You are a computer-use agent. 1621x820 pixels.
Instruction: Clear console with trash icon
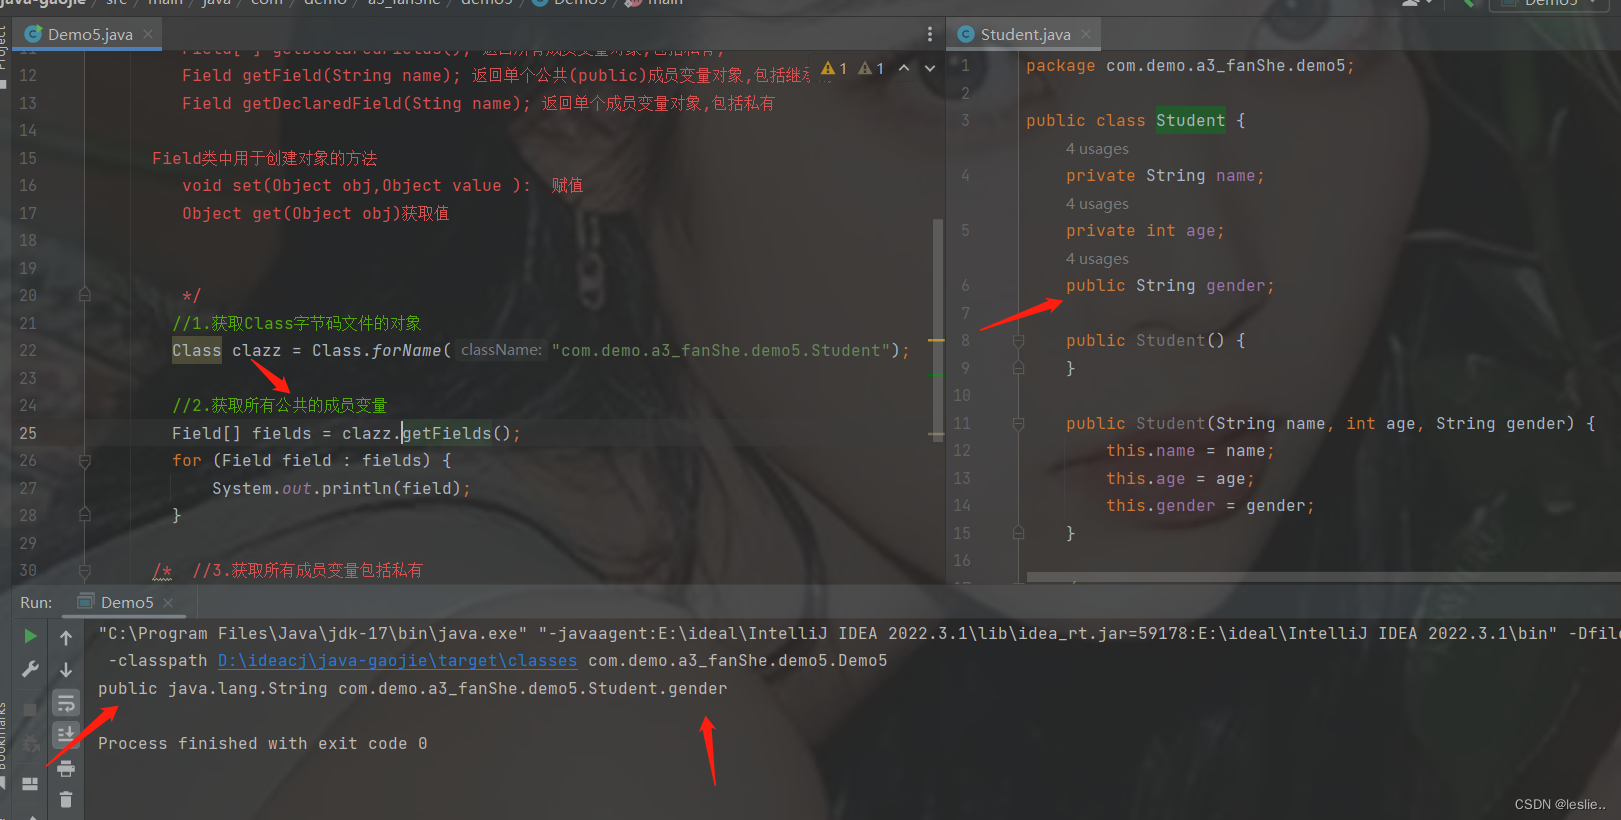coord(66,799)
